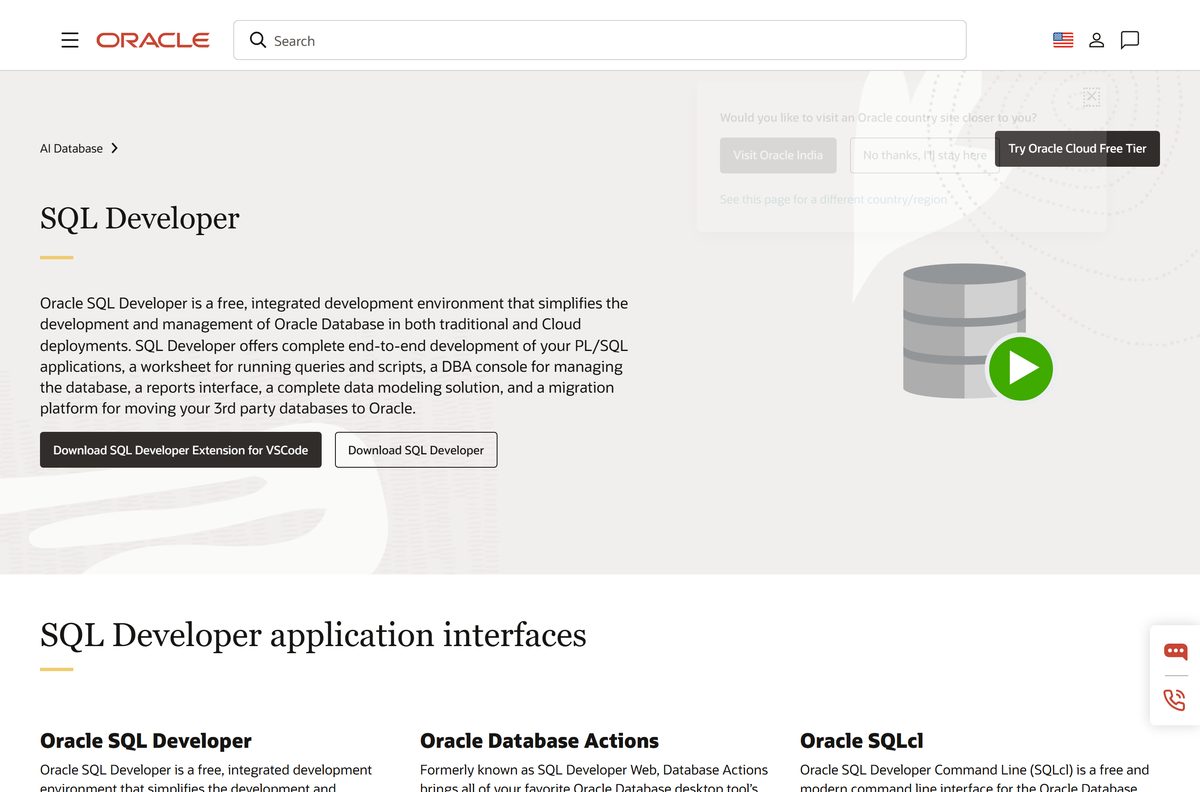Image resolution: width=1200 pixels, height=792 pixels.
Task: Close the country site popup
Action: 1091,97
